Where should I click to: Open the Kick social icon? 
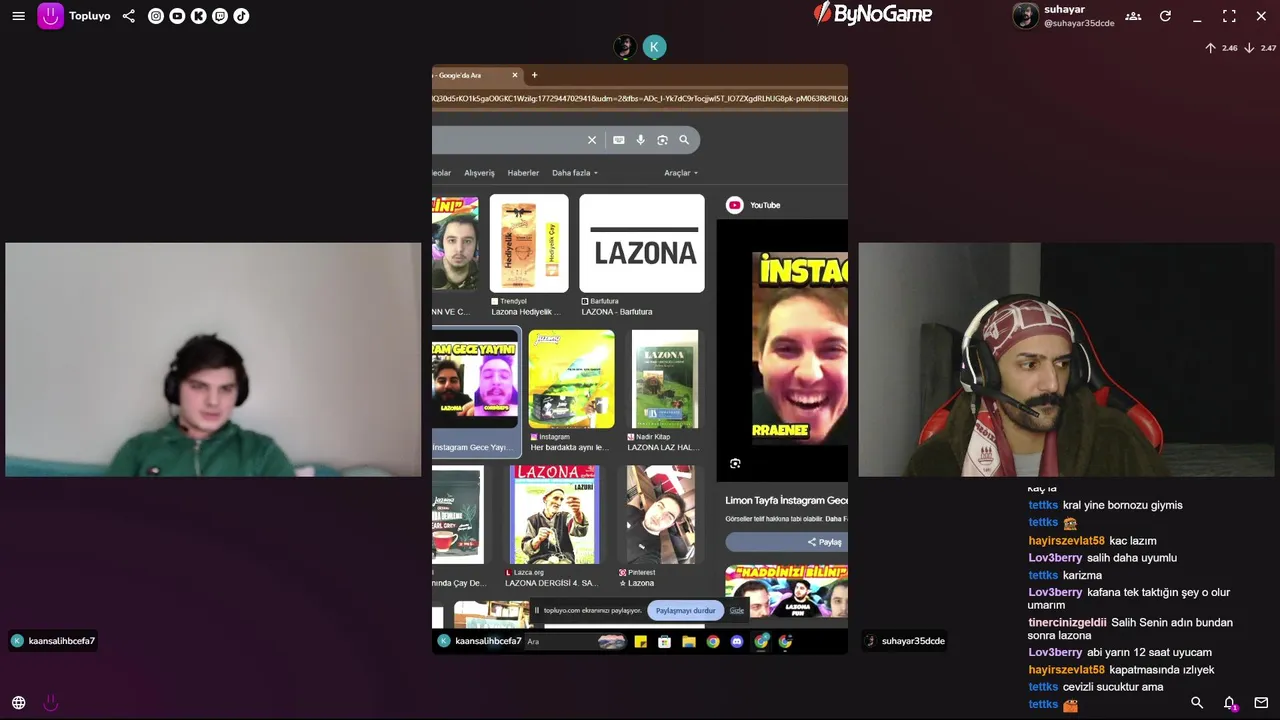click(198, 16)
